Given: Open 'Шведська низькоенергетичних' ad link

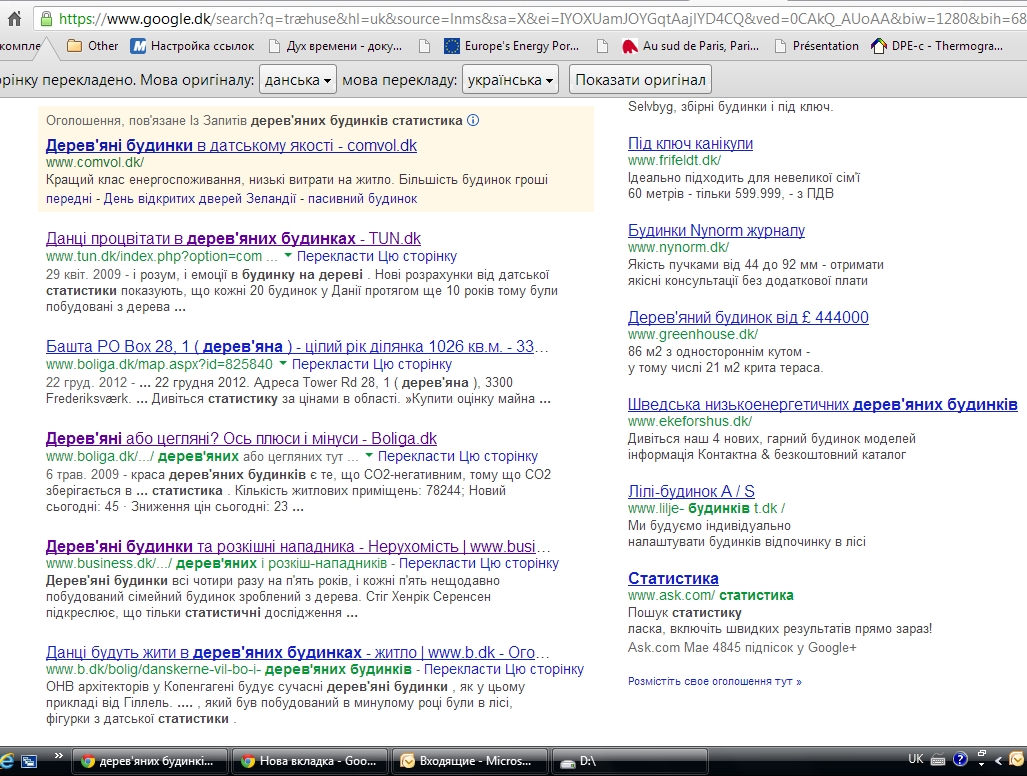Looking at the screenshot, I should click(823, 405).
